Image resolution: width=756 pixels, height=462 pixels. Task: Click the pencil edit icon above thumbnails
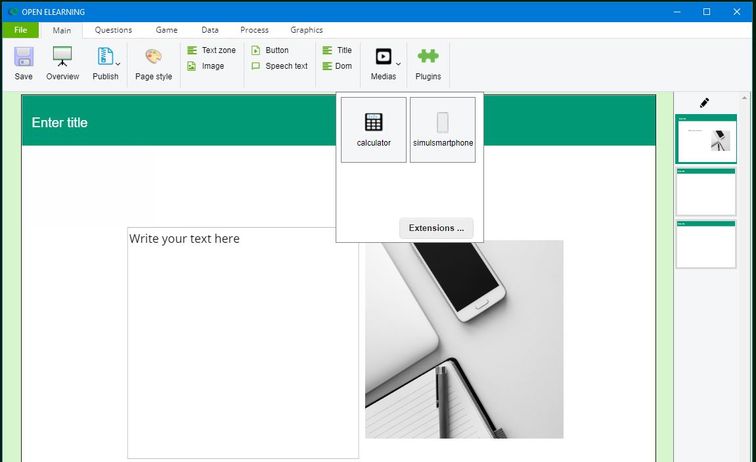[704, 102]
